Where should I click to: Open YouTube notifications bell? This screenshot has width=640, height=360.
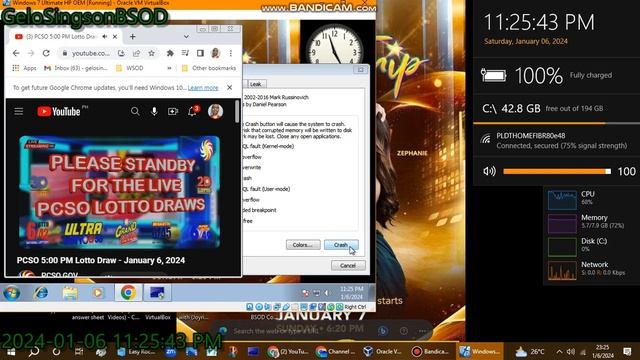(x=192, y=111)
